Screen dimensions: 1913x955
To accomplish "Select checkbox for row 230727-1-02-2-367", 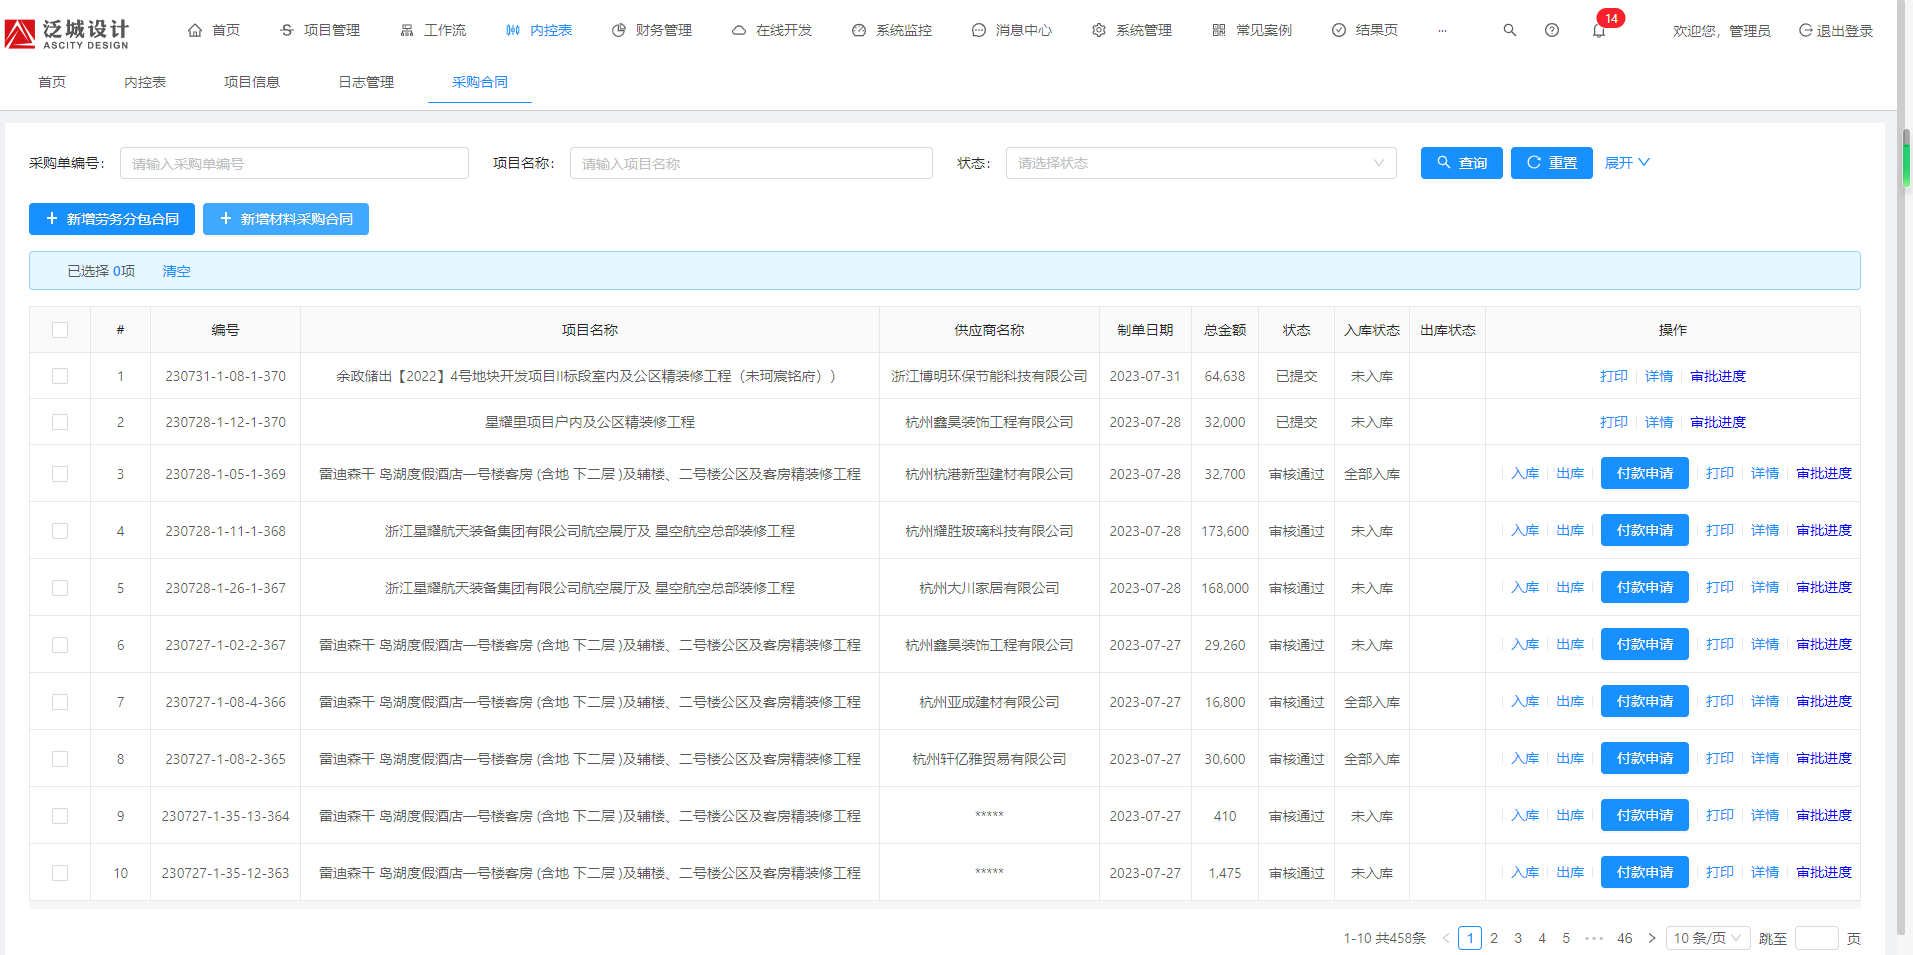I will [x=60, y=645].
